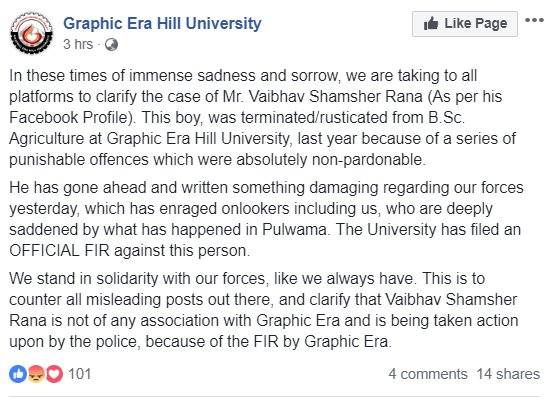The image size is (552, 402).
Task: Click the Graphic Era Hill University page name
Action: click(162, 24)
